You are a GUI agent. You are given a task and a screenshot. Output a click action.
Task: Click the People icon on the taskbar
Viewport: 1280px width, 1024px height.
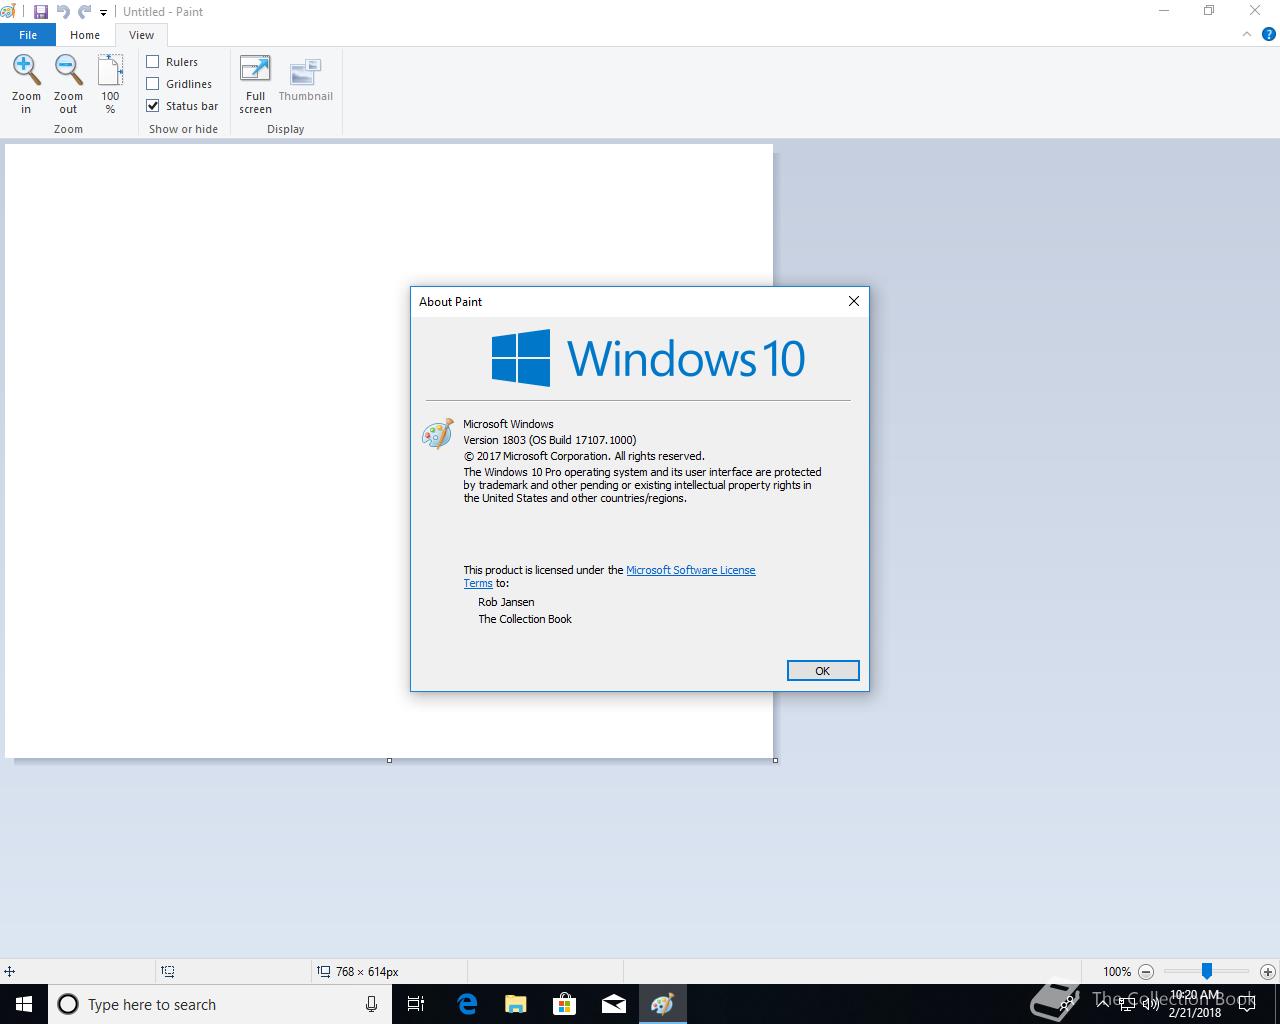pos(1069,1004)
